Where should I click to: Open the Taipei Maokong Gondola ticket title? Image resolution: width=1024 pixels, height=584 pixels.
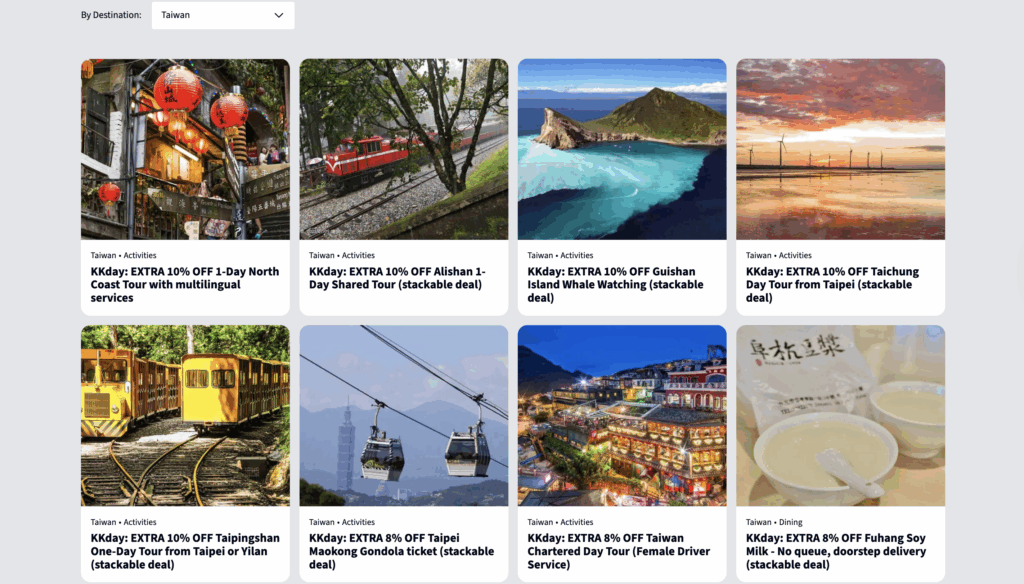402,551
